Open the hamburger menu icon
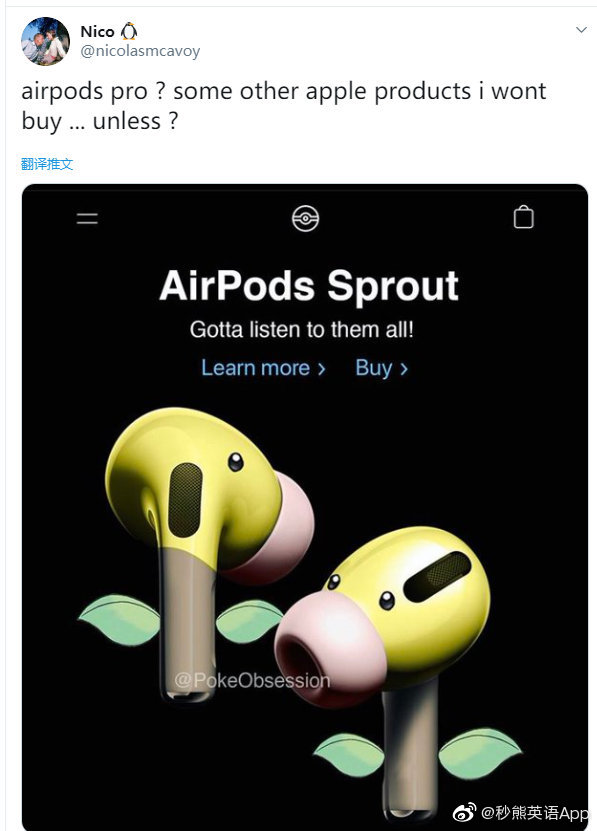597x831 pixels. (87, 218)
